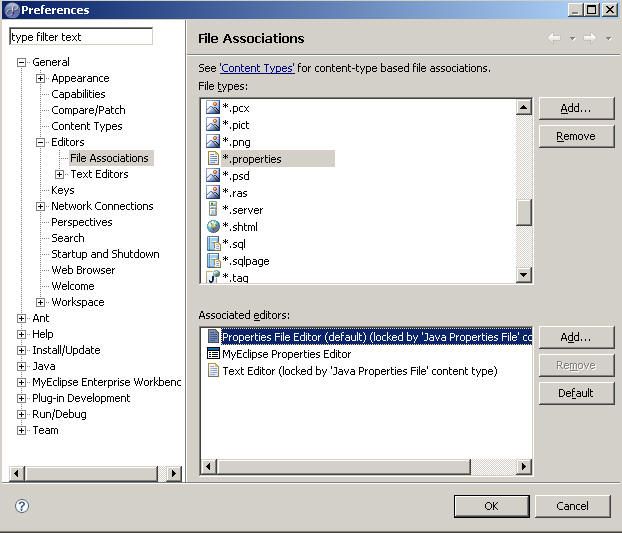
Task: Select the Welcome preference page
Action: (73, 286)
